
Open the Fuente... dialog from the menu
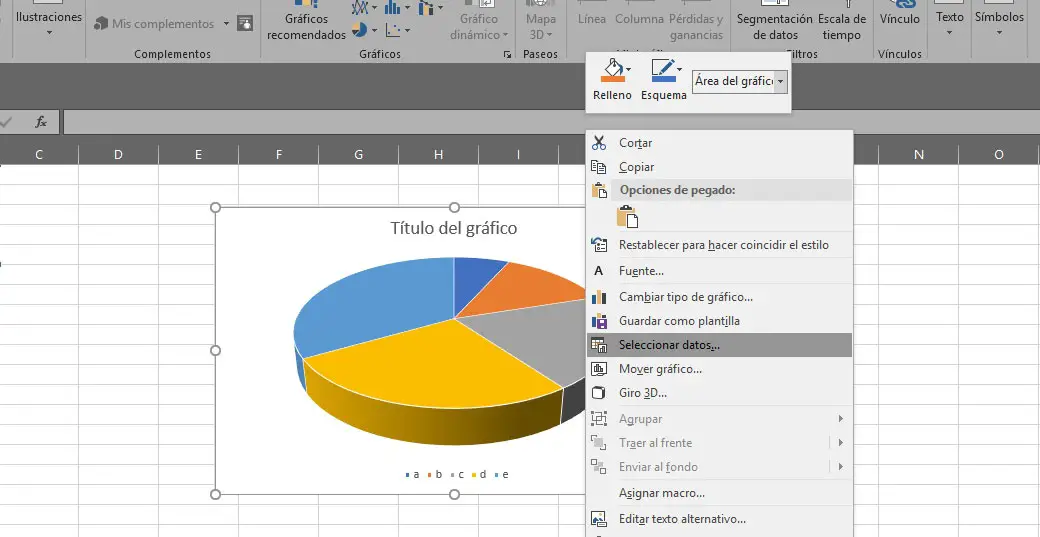point(719,270)
